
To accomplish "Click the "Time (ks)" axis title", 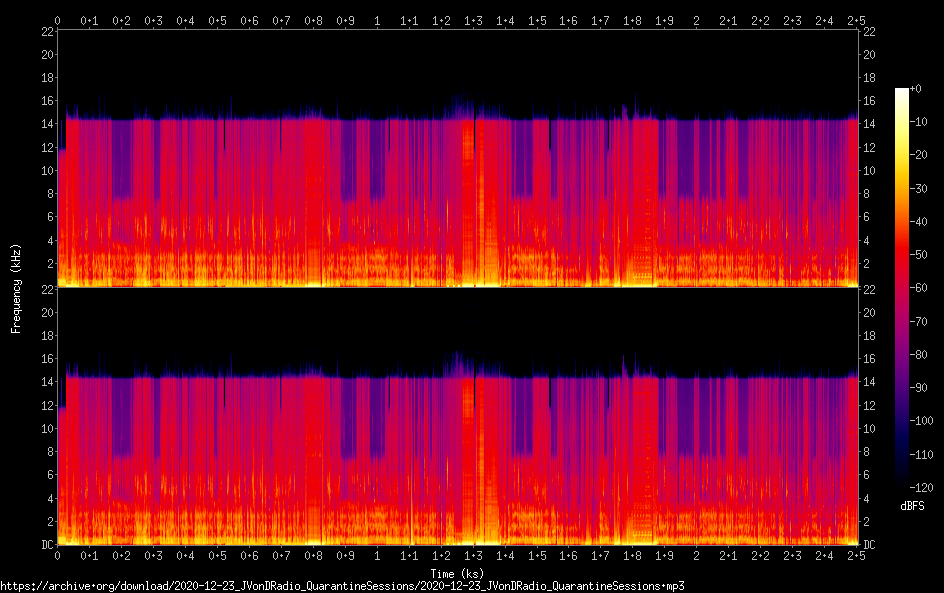I will click(x=457, y=574).
